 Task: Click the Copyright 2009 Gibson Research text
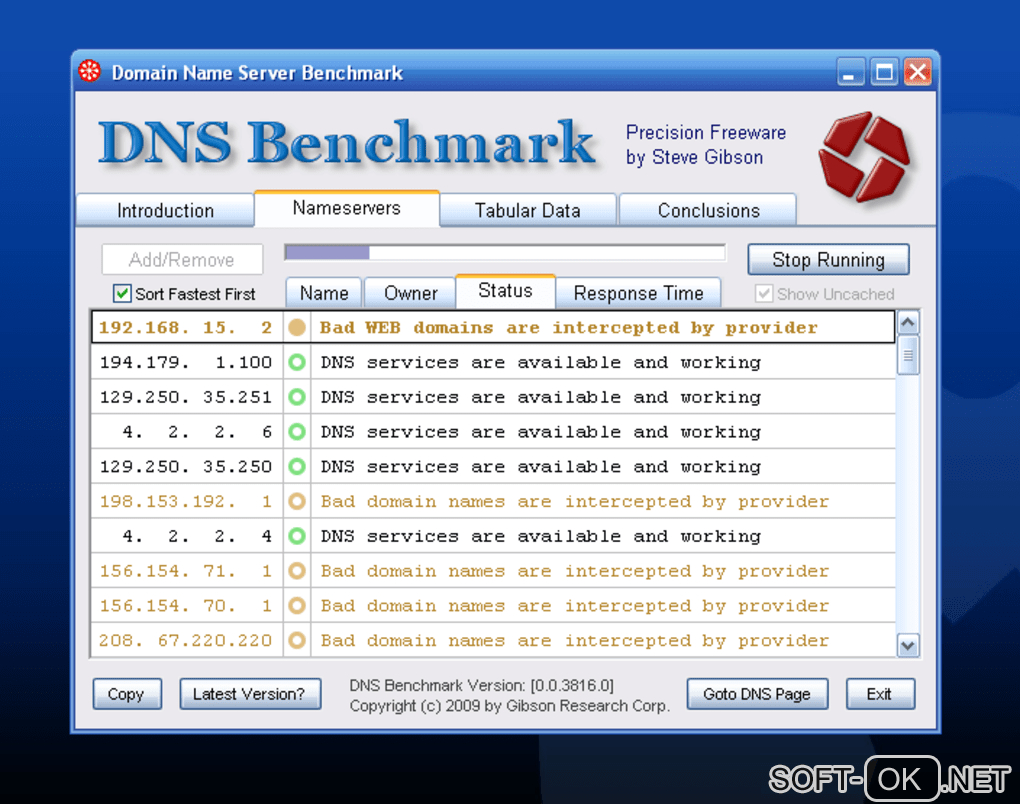pyautogui.click(x=509, y=706)
